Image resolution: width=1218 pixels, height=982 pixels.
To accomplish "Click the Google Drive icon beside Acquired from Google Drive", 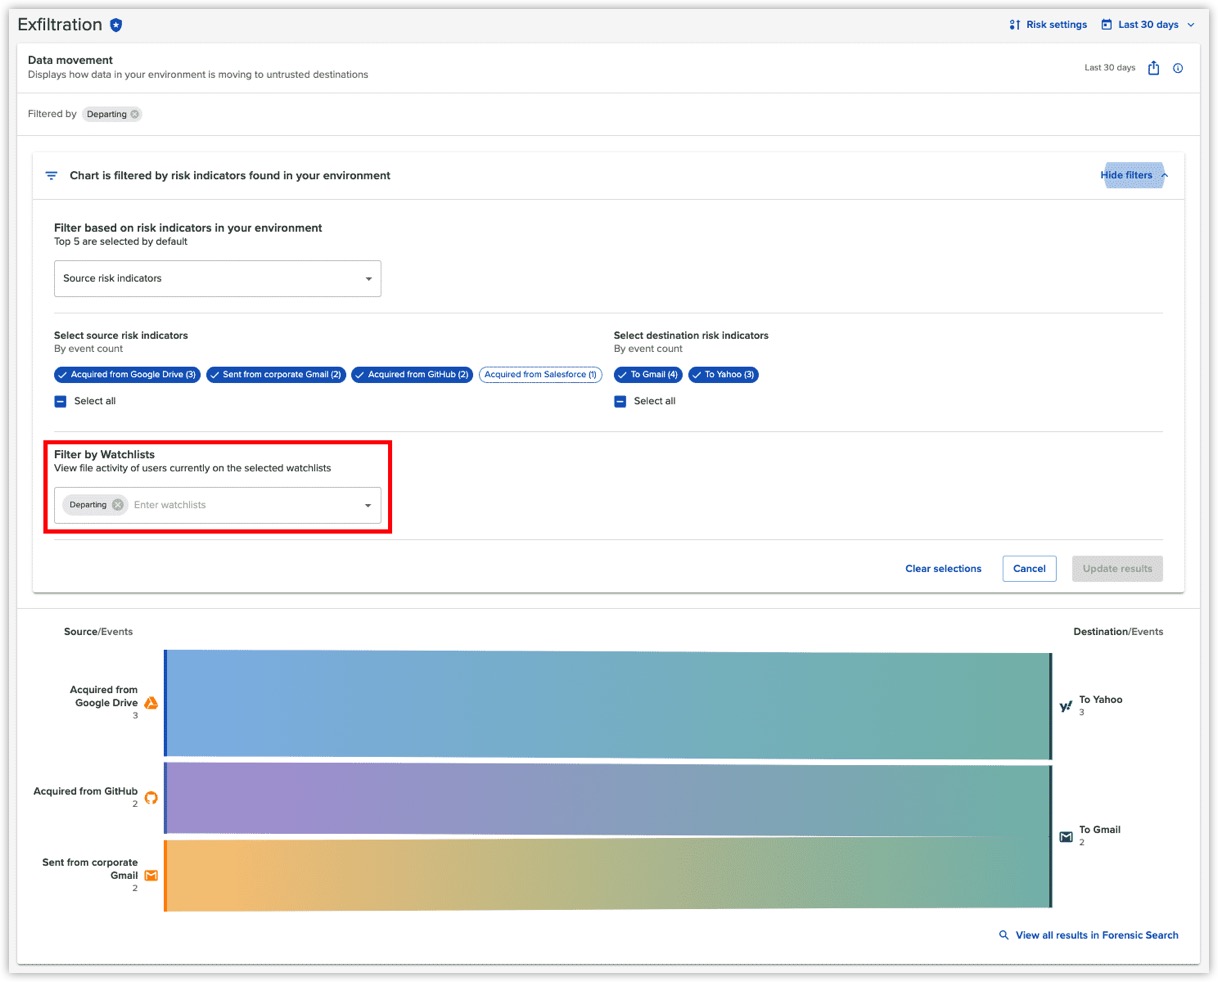I will click(151, 703).
